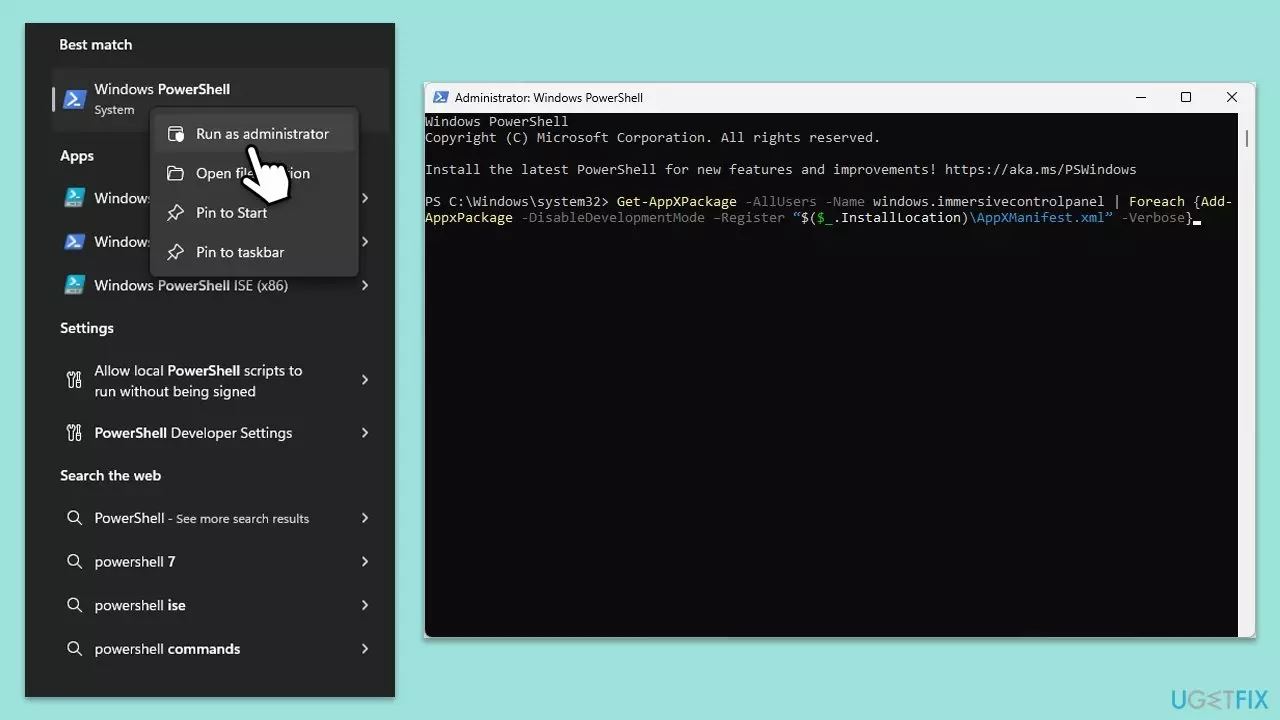Viewport: 1280px width, 720px height.
Task: Click the PowerShell Developer Settings icon
Action: 74,433
